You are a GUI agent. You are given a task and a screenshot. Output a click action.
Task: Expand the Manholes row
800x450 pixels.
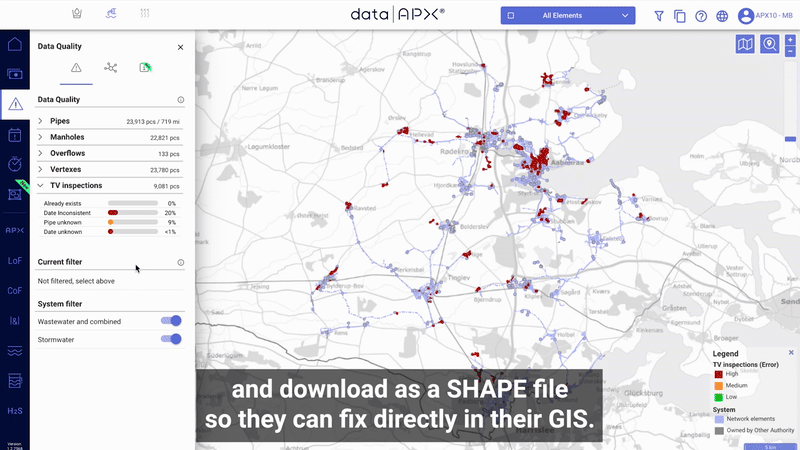[x=41, y=137]
